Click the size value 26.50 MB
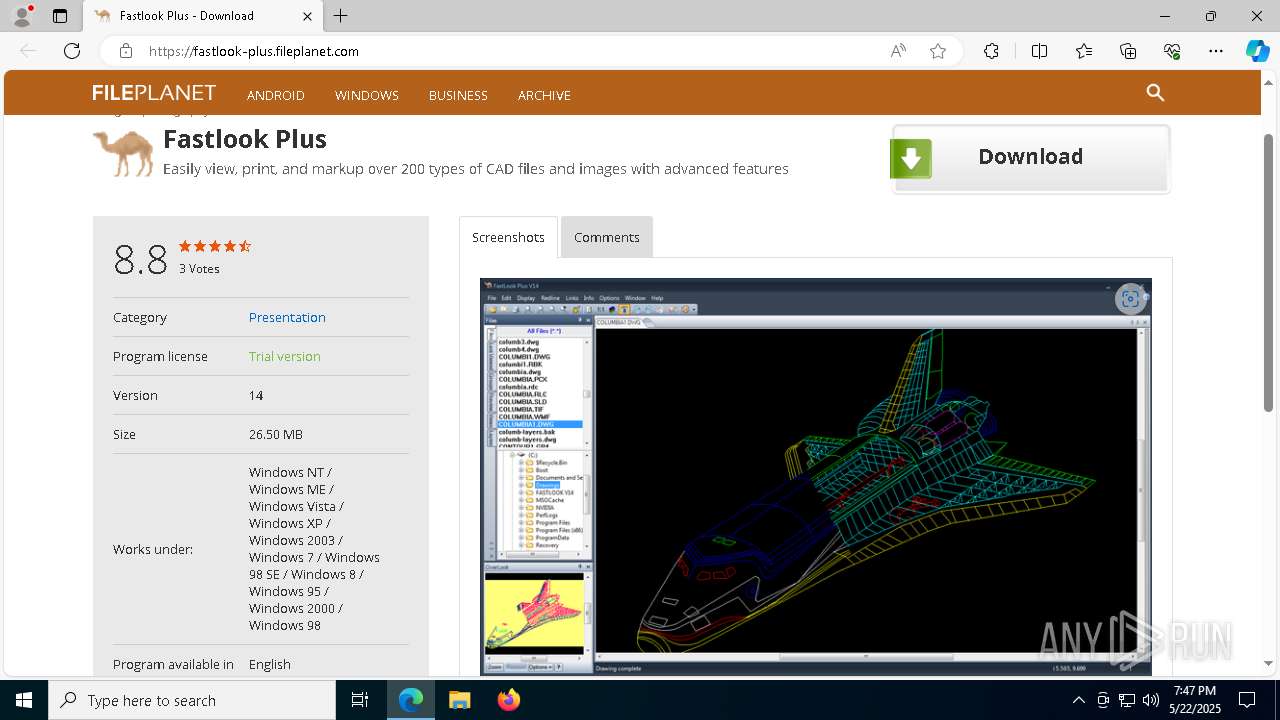Image resolution: width=1280 pixels, height=720 pixels. point(276,434)
